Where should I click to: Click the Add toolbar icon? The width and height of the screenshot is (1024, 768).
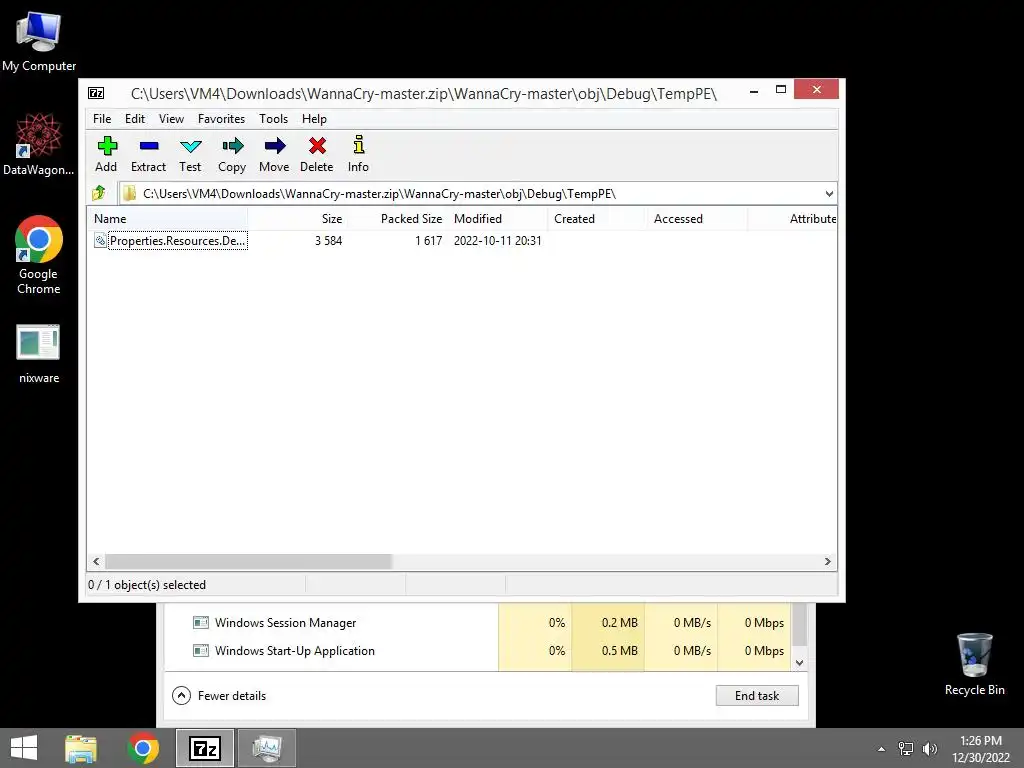106,153
